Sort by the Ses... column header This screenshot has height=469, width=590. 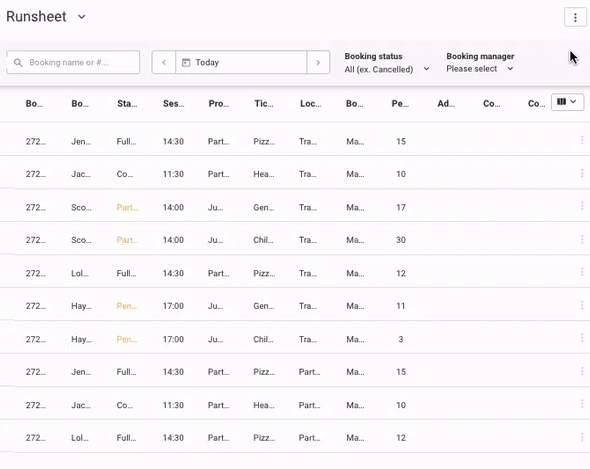pyautogui.click(x=173, y=104)
